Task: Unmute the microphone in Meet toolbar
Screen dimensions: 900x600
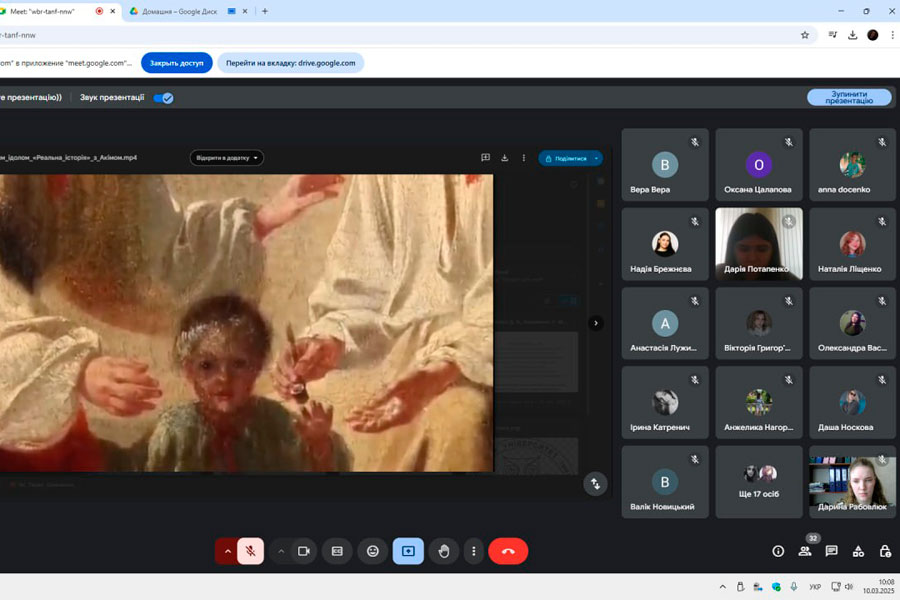Action: click(251, 551)
